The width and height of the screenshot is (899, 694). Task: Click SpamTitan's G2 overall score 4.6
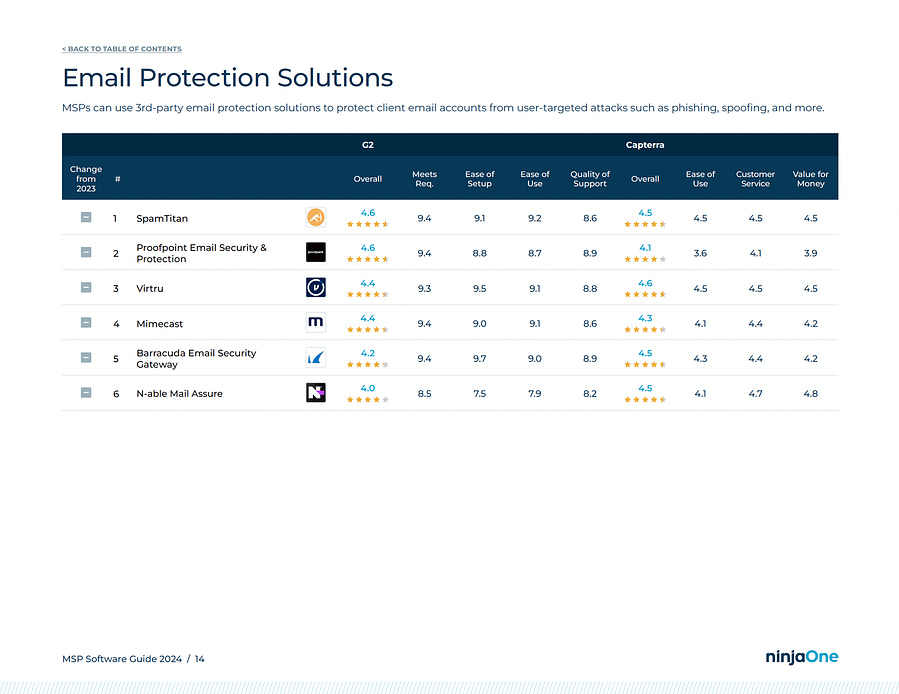click(x=368, y=213)
